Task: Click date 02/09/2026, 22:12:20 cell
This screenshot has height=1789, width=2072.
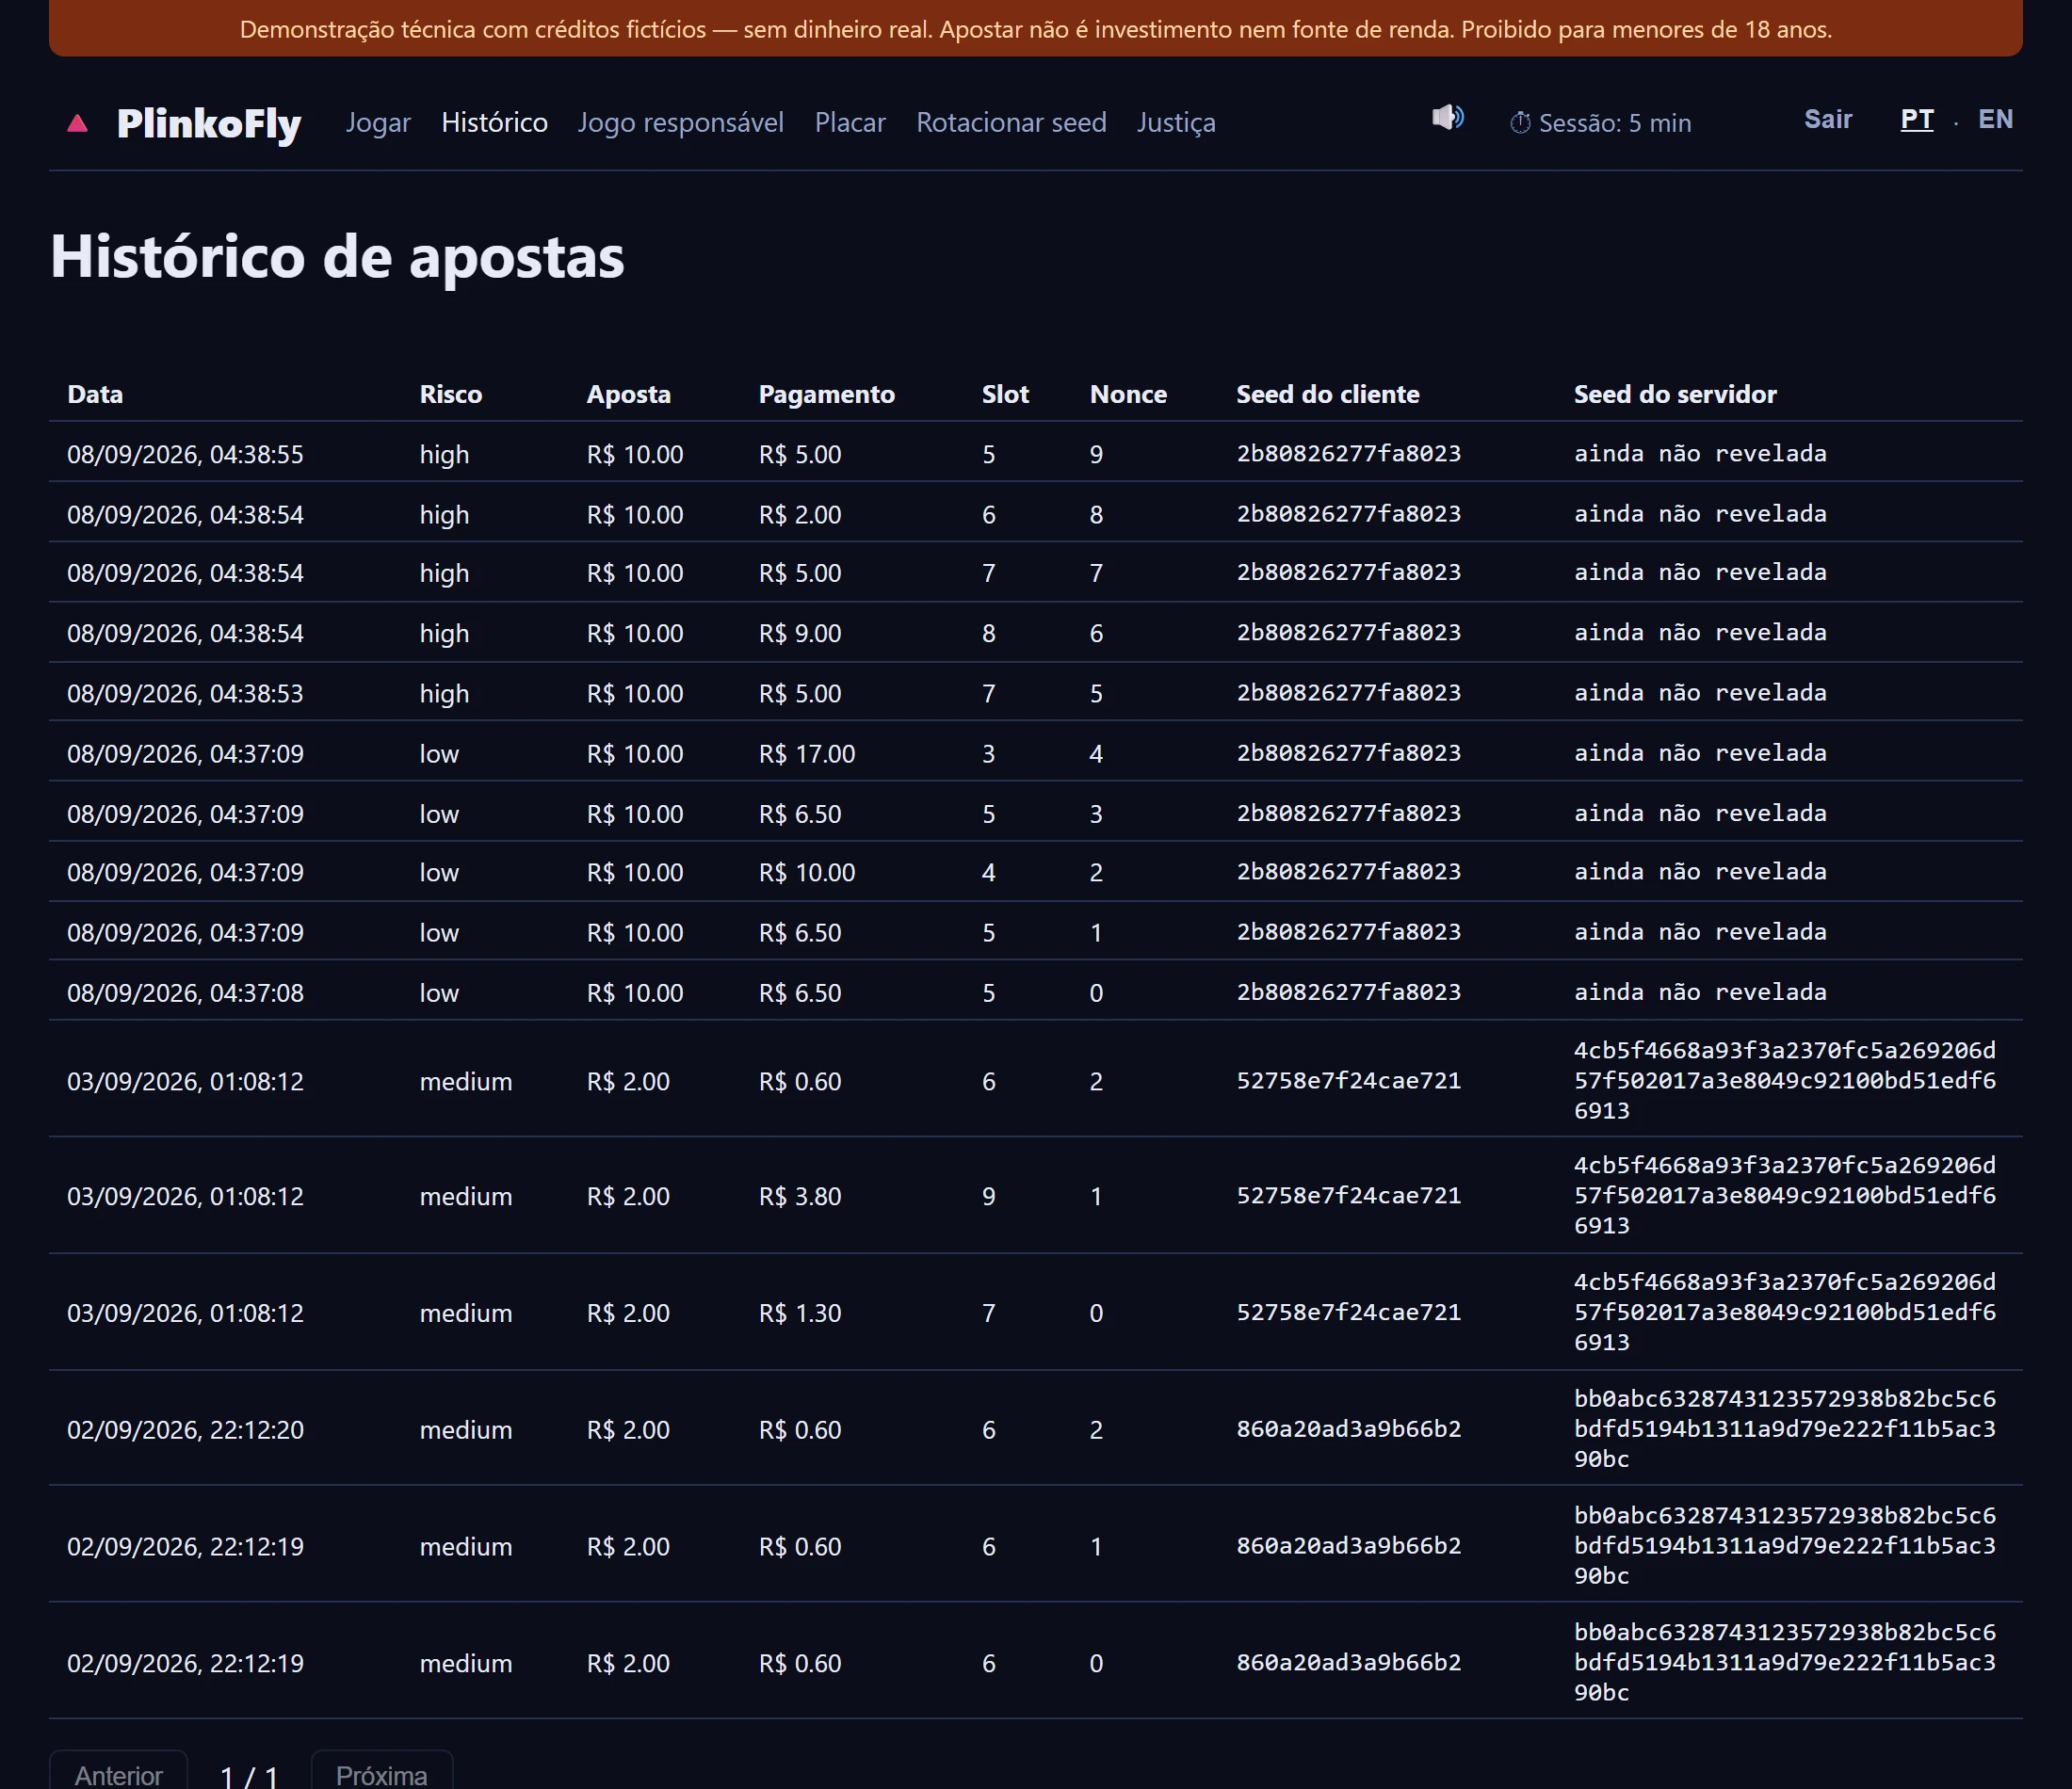Action: click(185, 1430)
